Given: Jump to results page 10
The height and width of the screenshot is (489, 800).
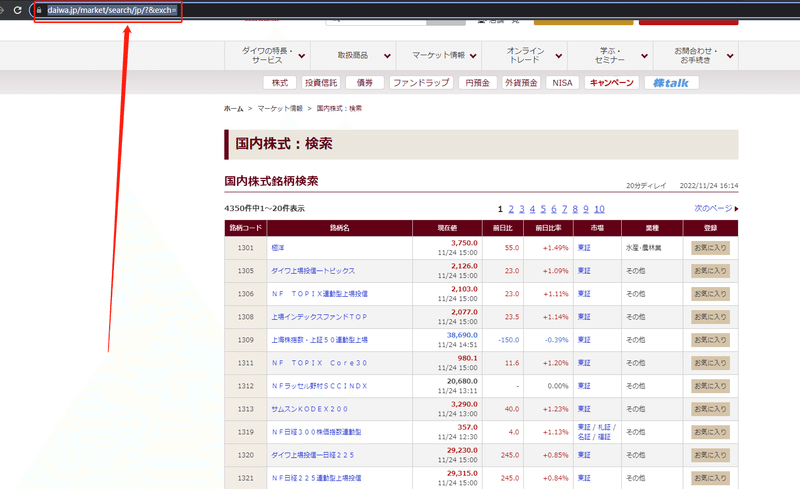Looking at the screenshot, I should (x=599, y=209).
